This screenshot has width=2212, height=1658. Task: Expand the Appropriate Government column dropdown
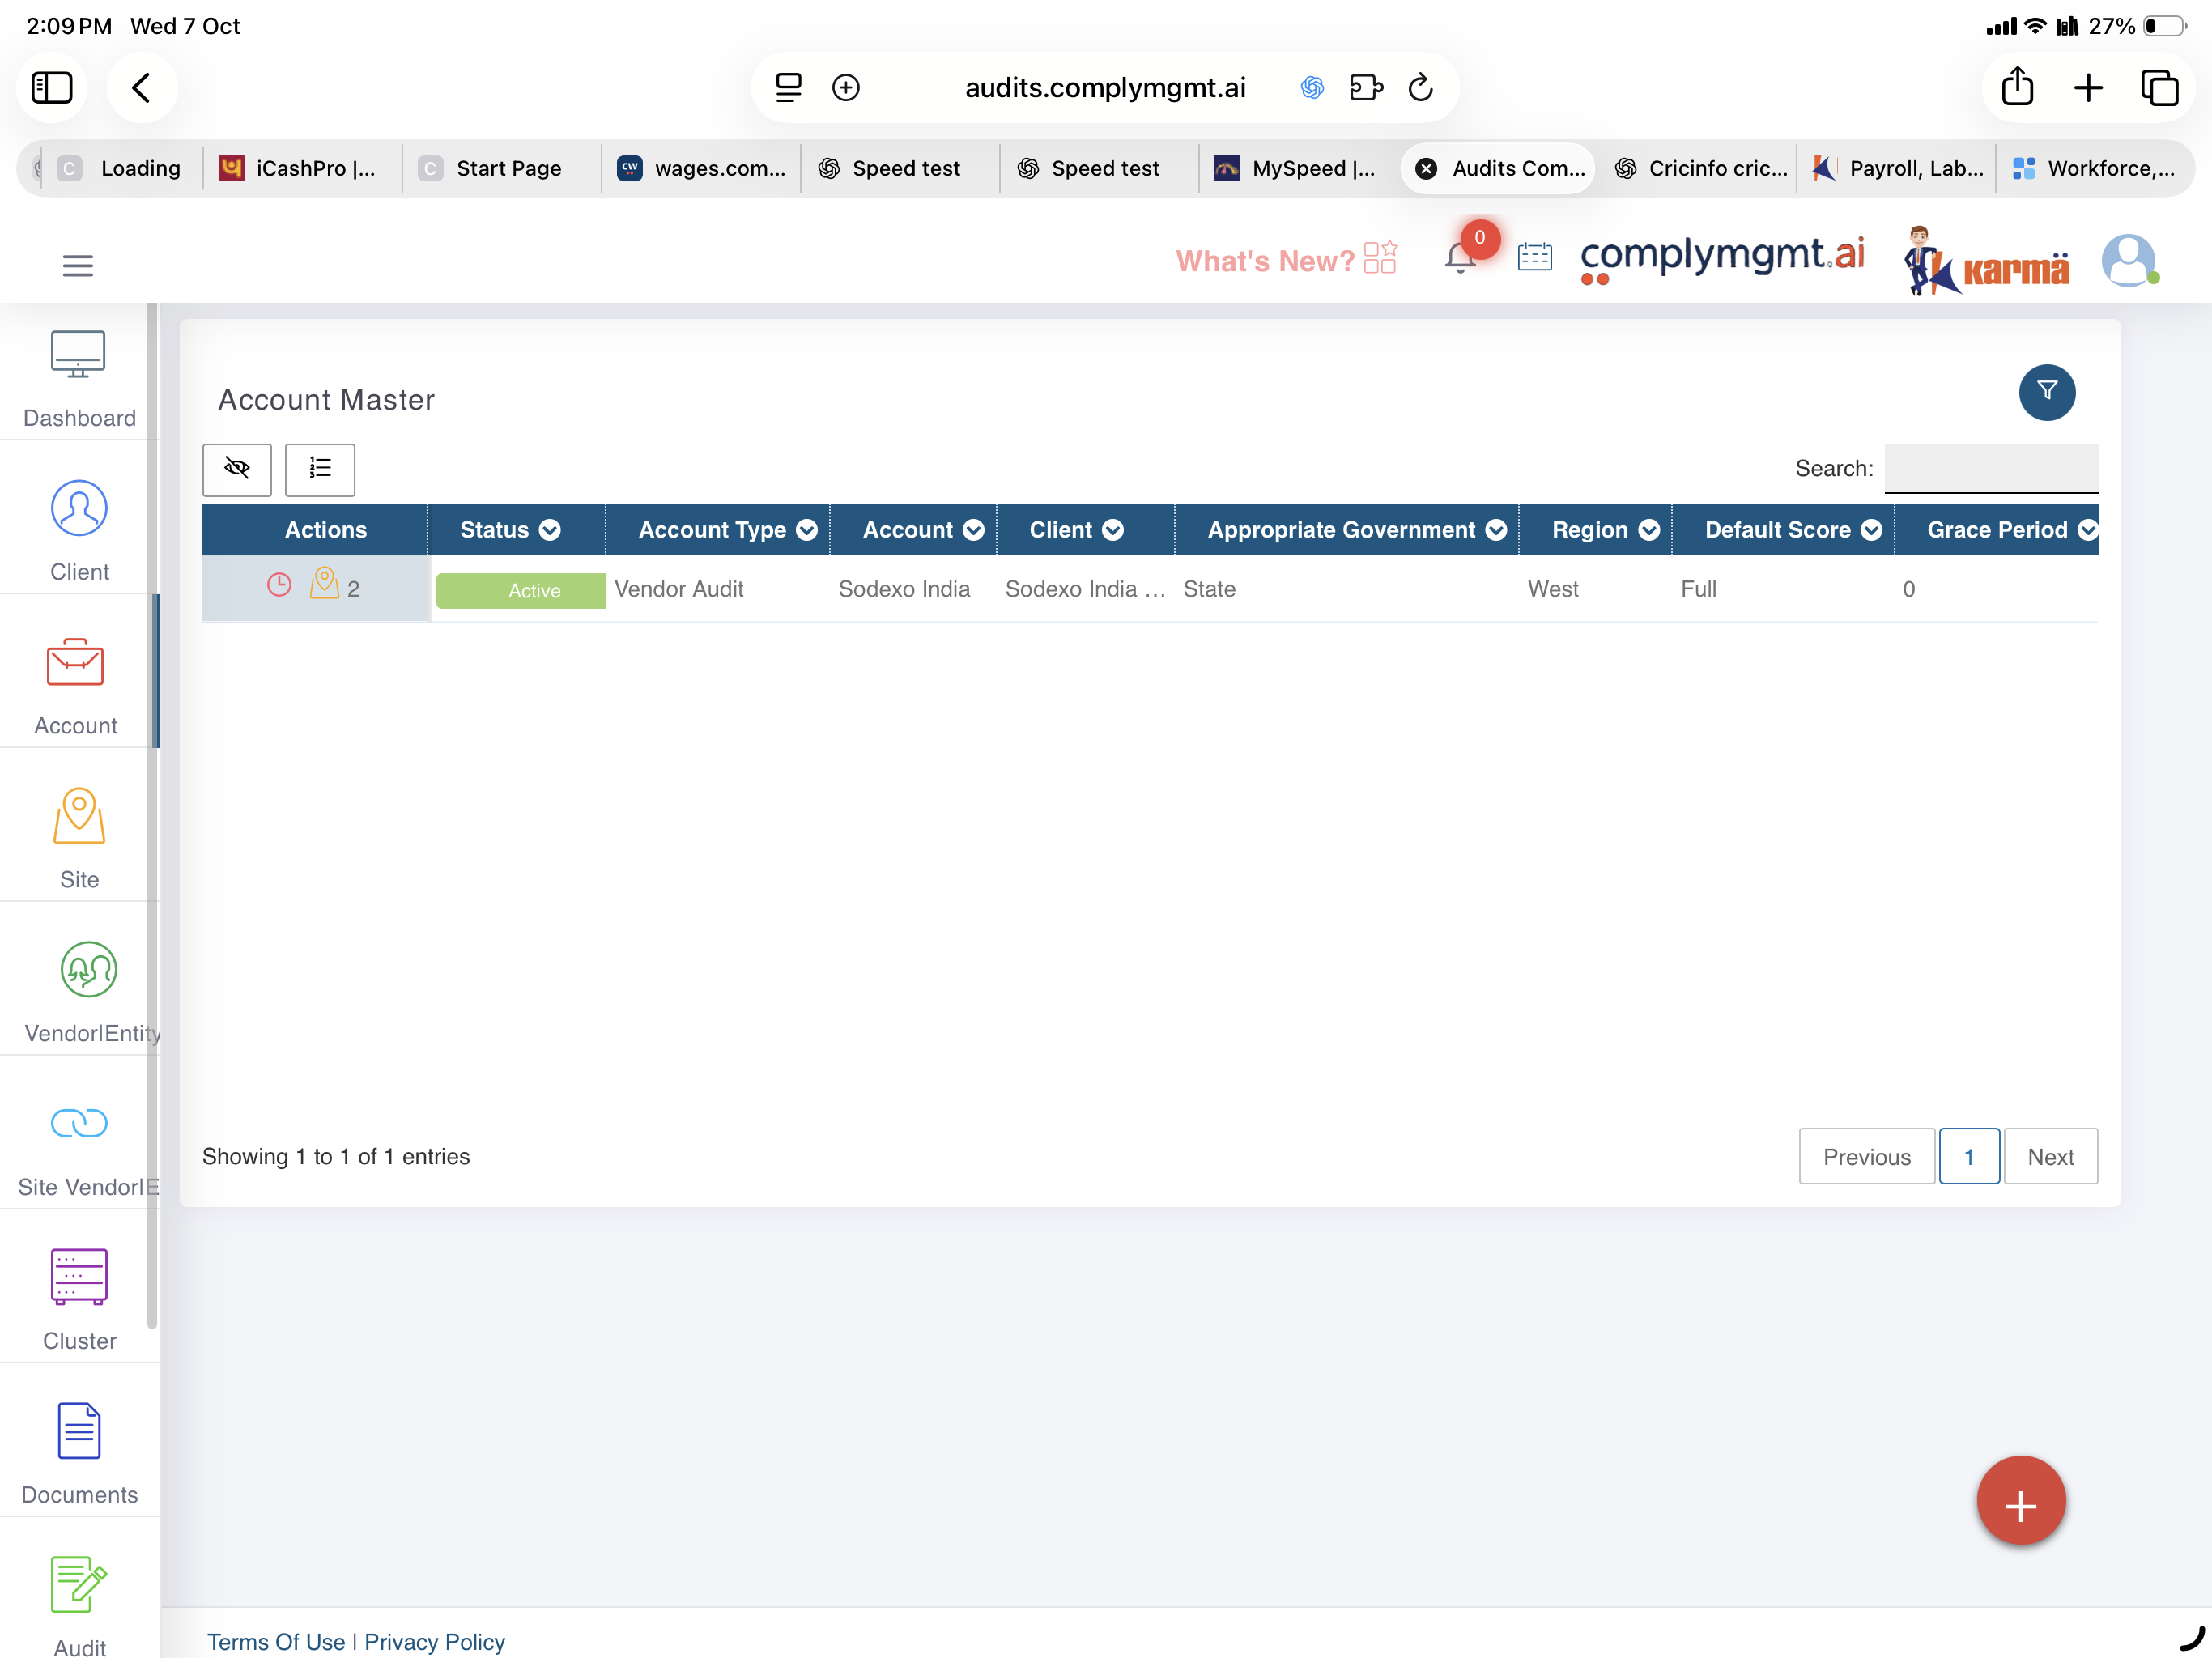[x=1496, y=530]
